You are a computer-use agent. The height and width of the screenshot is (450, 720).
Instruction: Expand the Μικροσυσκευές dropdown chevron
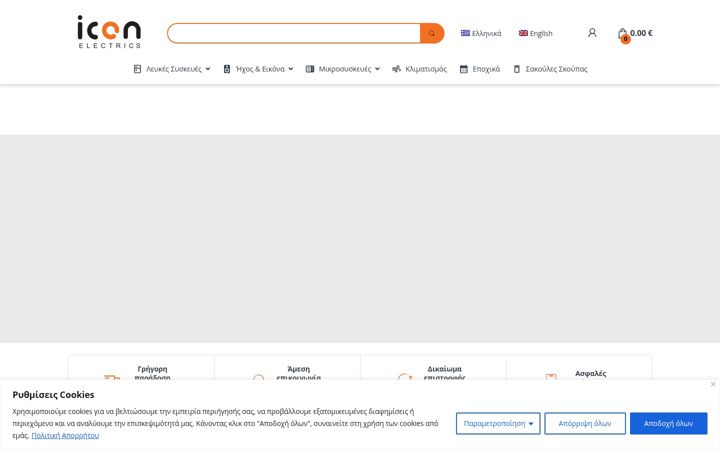click(x=377, y=69)
